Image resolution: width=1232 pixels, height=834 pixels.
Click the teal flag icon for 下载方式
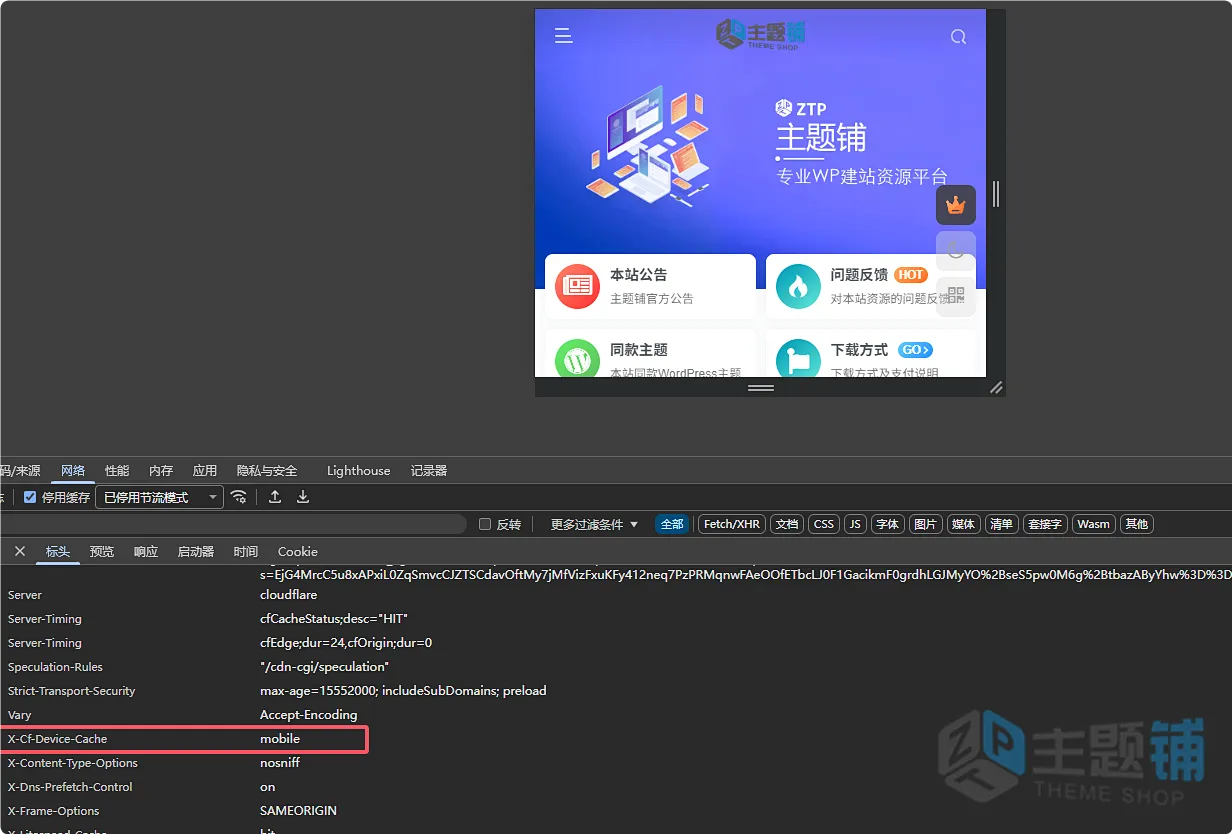(798, 359)
